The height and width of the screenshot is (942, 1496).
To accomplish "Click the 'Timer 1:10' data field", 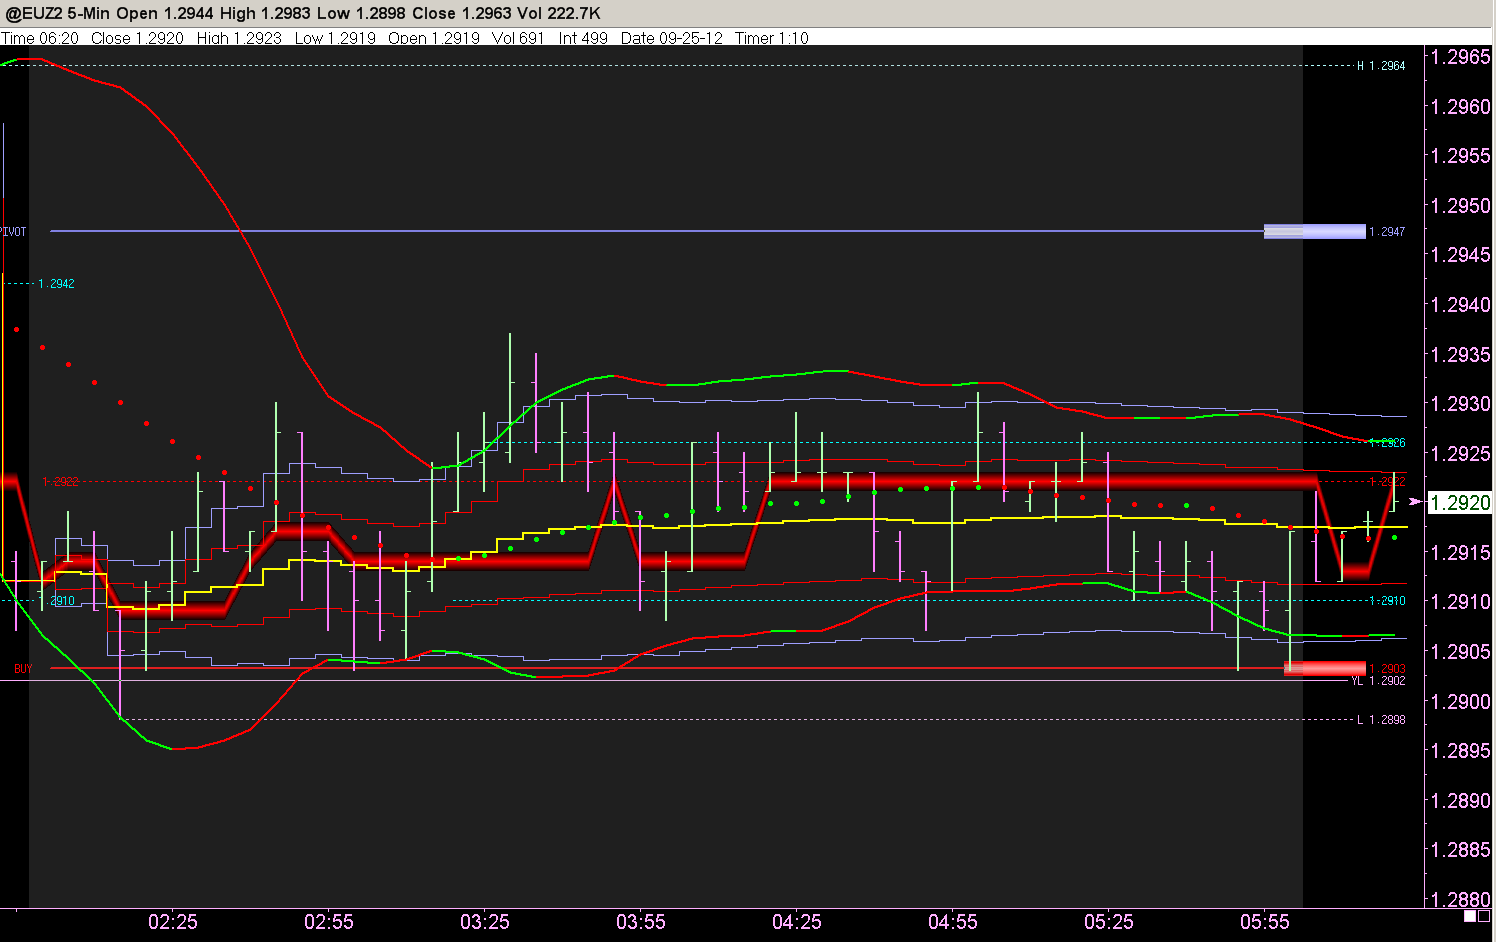I will click(771, 38).
